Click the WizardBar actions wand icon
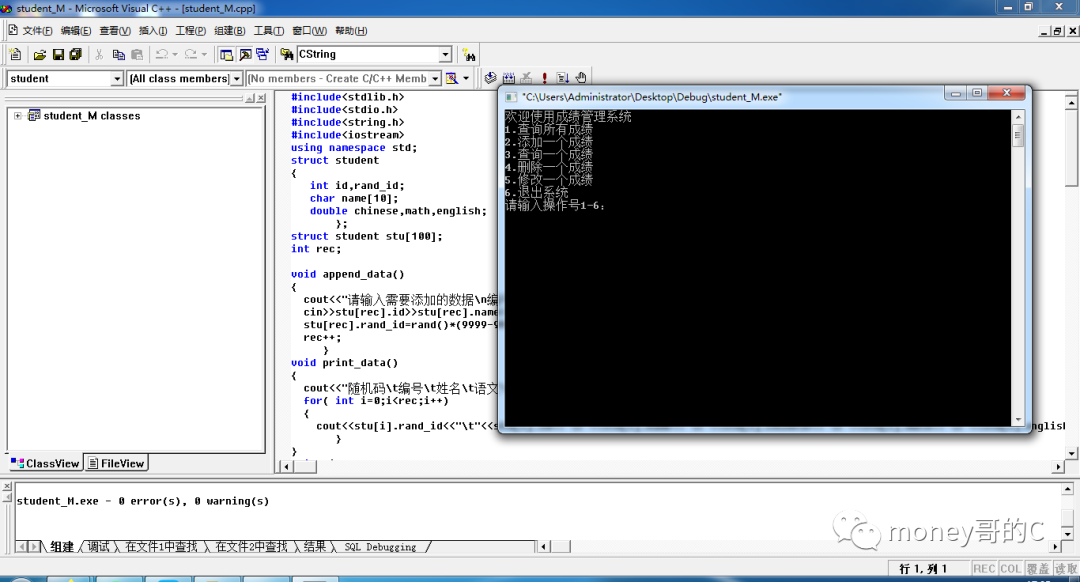This screenshot has width=1080, height=582. point(452,79)
